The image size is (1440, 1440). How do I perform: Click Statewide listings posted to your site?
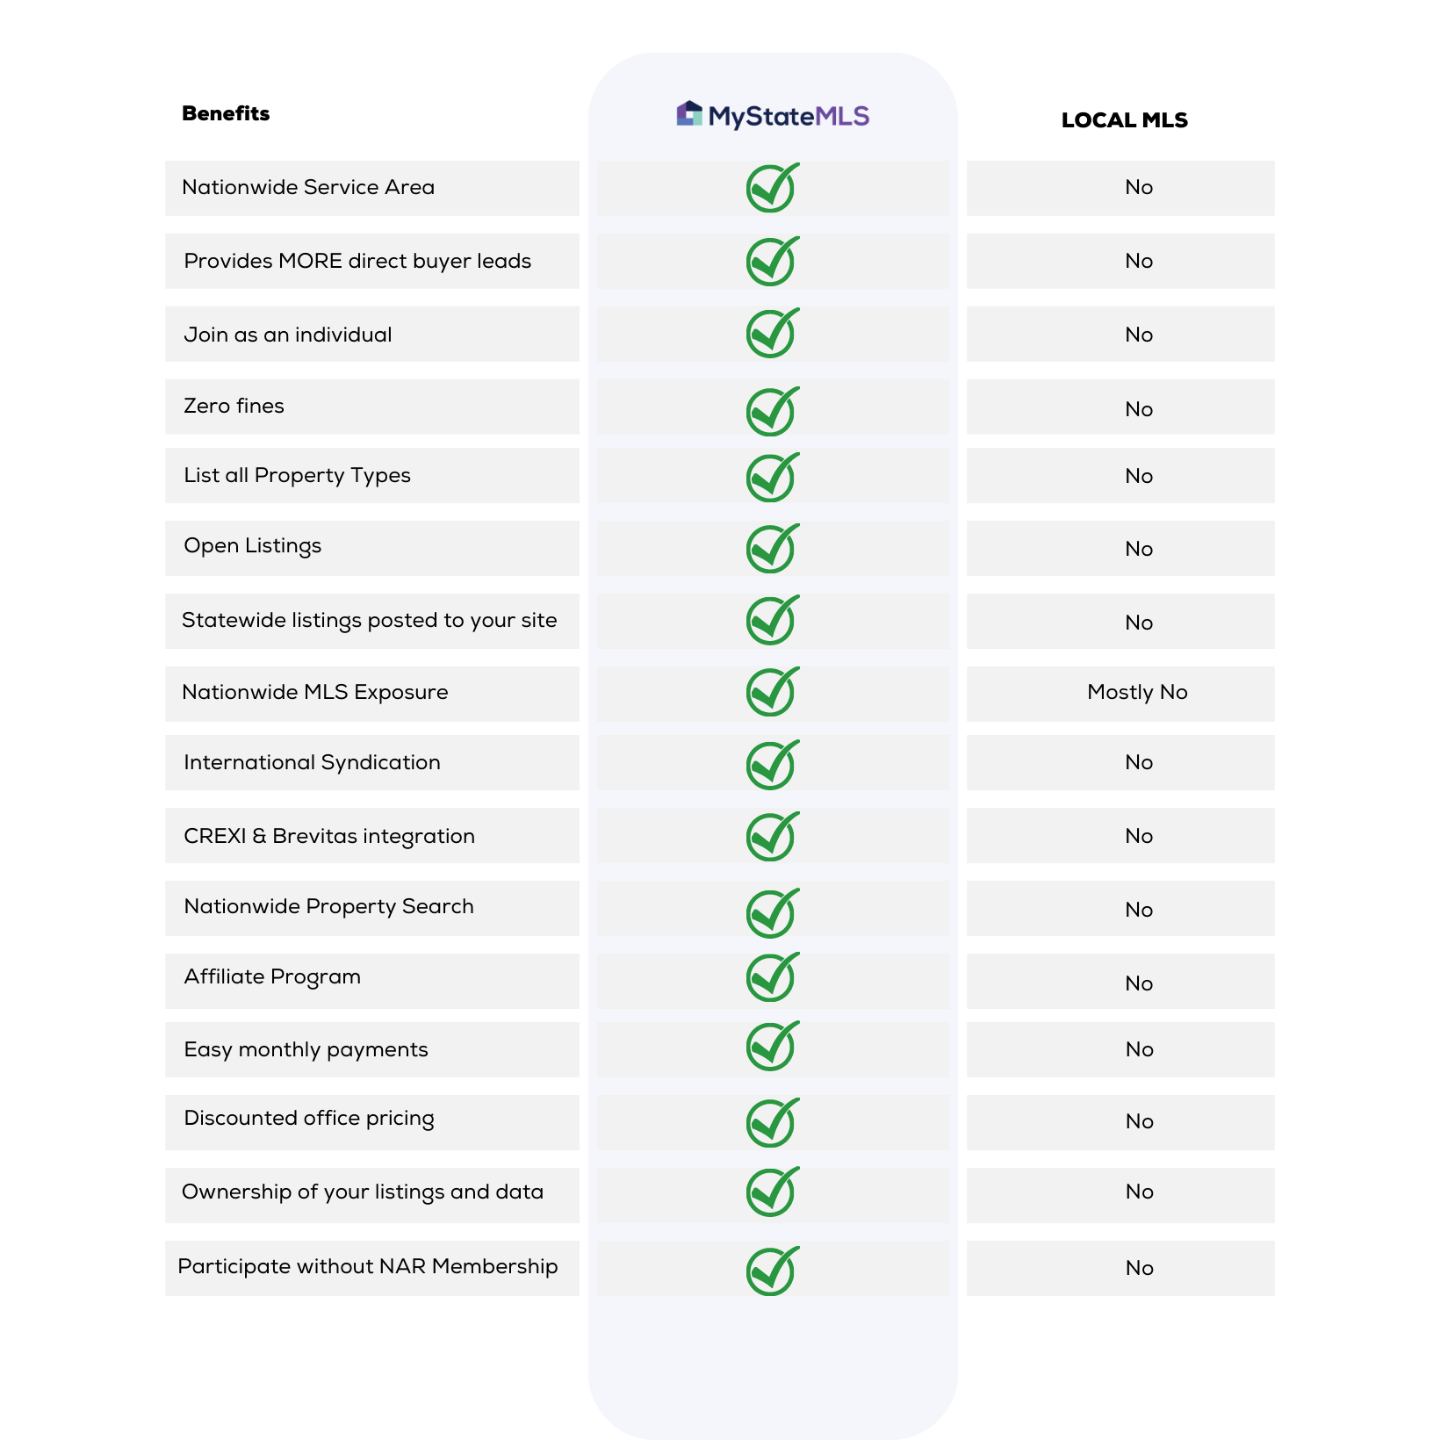369,621
